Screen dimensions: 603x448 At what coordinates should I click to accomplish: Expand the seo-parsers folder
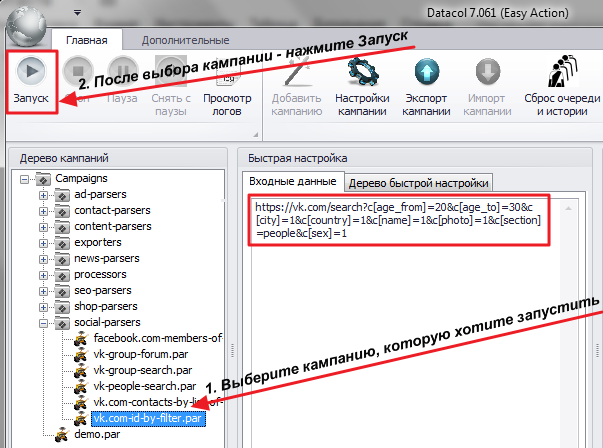click(x=43, y=291)
